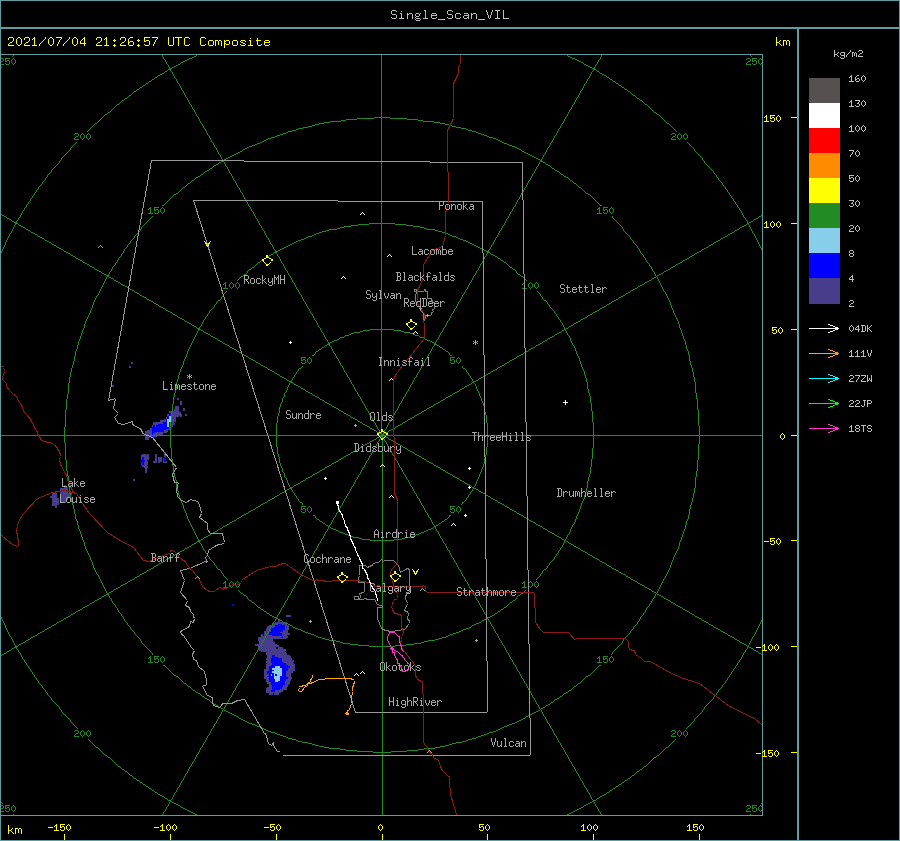Click the Banff town label

(x=165, y=557)
